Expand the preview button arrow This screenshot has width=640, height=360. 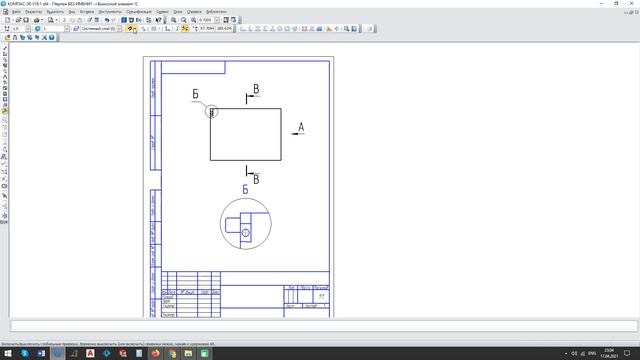coord(56,20)
